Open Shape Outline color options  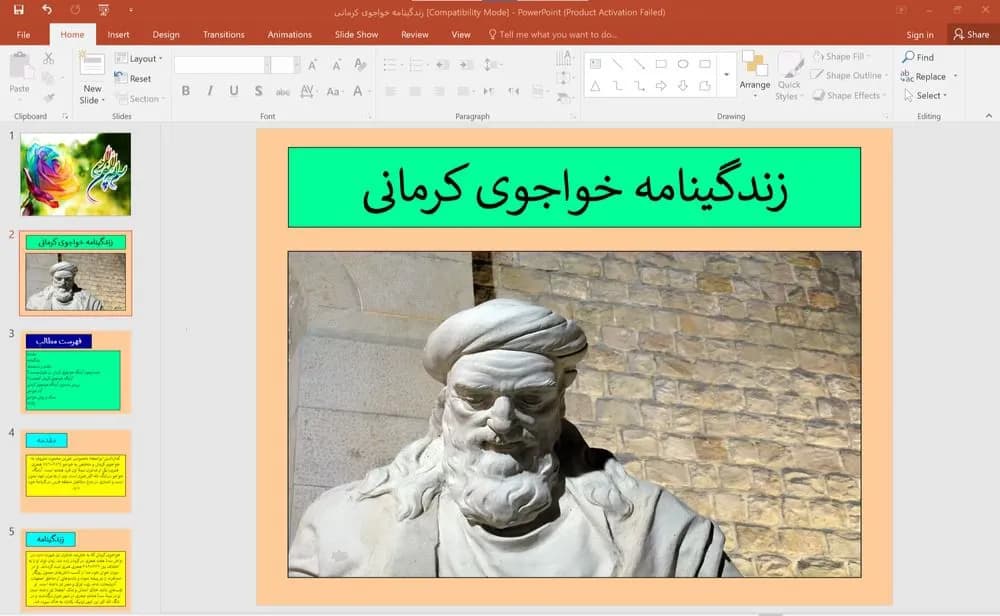pyautogui.click(x=849, y=75)
